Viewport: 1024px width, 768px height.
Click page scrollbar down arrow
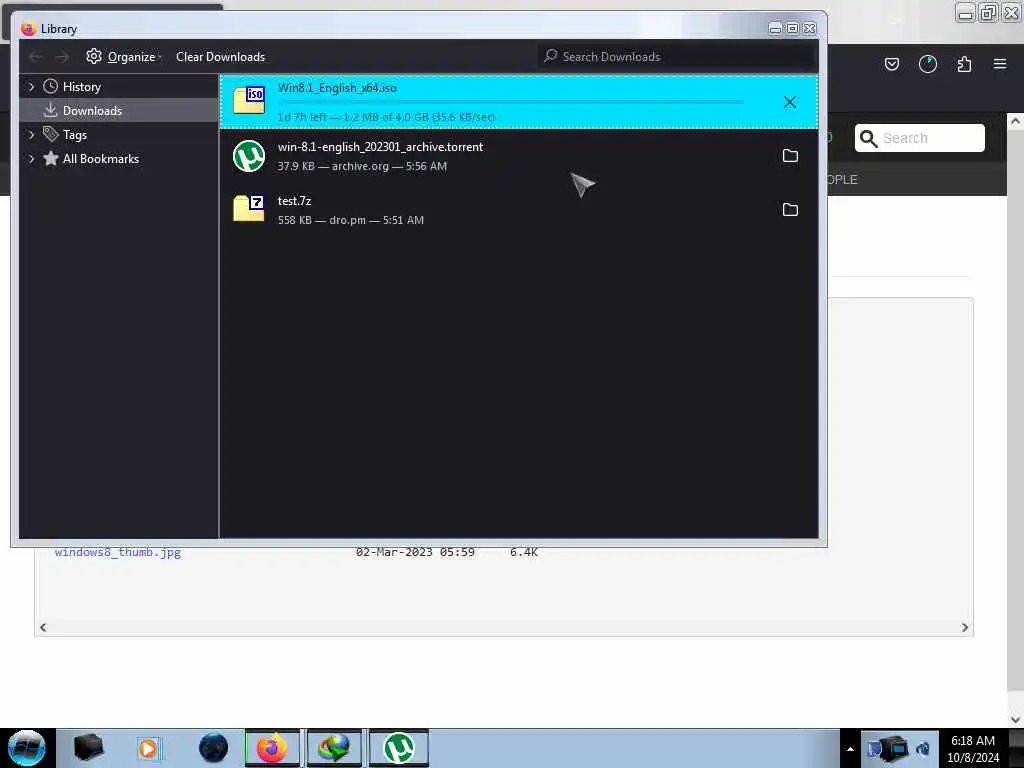[1015, 720]
